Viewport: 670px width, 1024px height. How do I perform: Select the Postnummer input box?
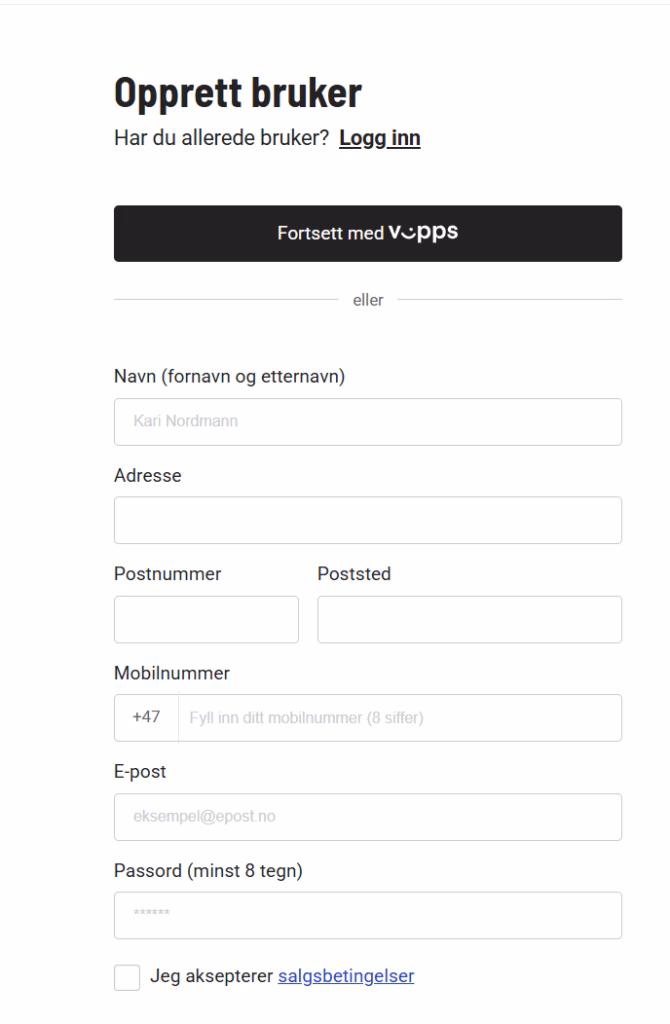coord(206,619)
